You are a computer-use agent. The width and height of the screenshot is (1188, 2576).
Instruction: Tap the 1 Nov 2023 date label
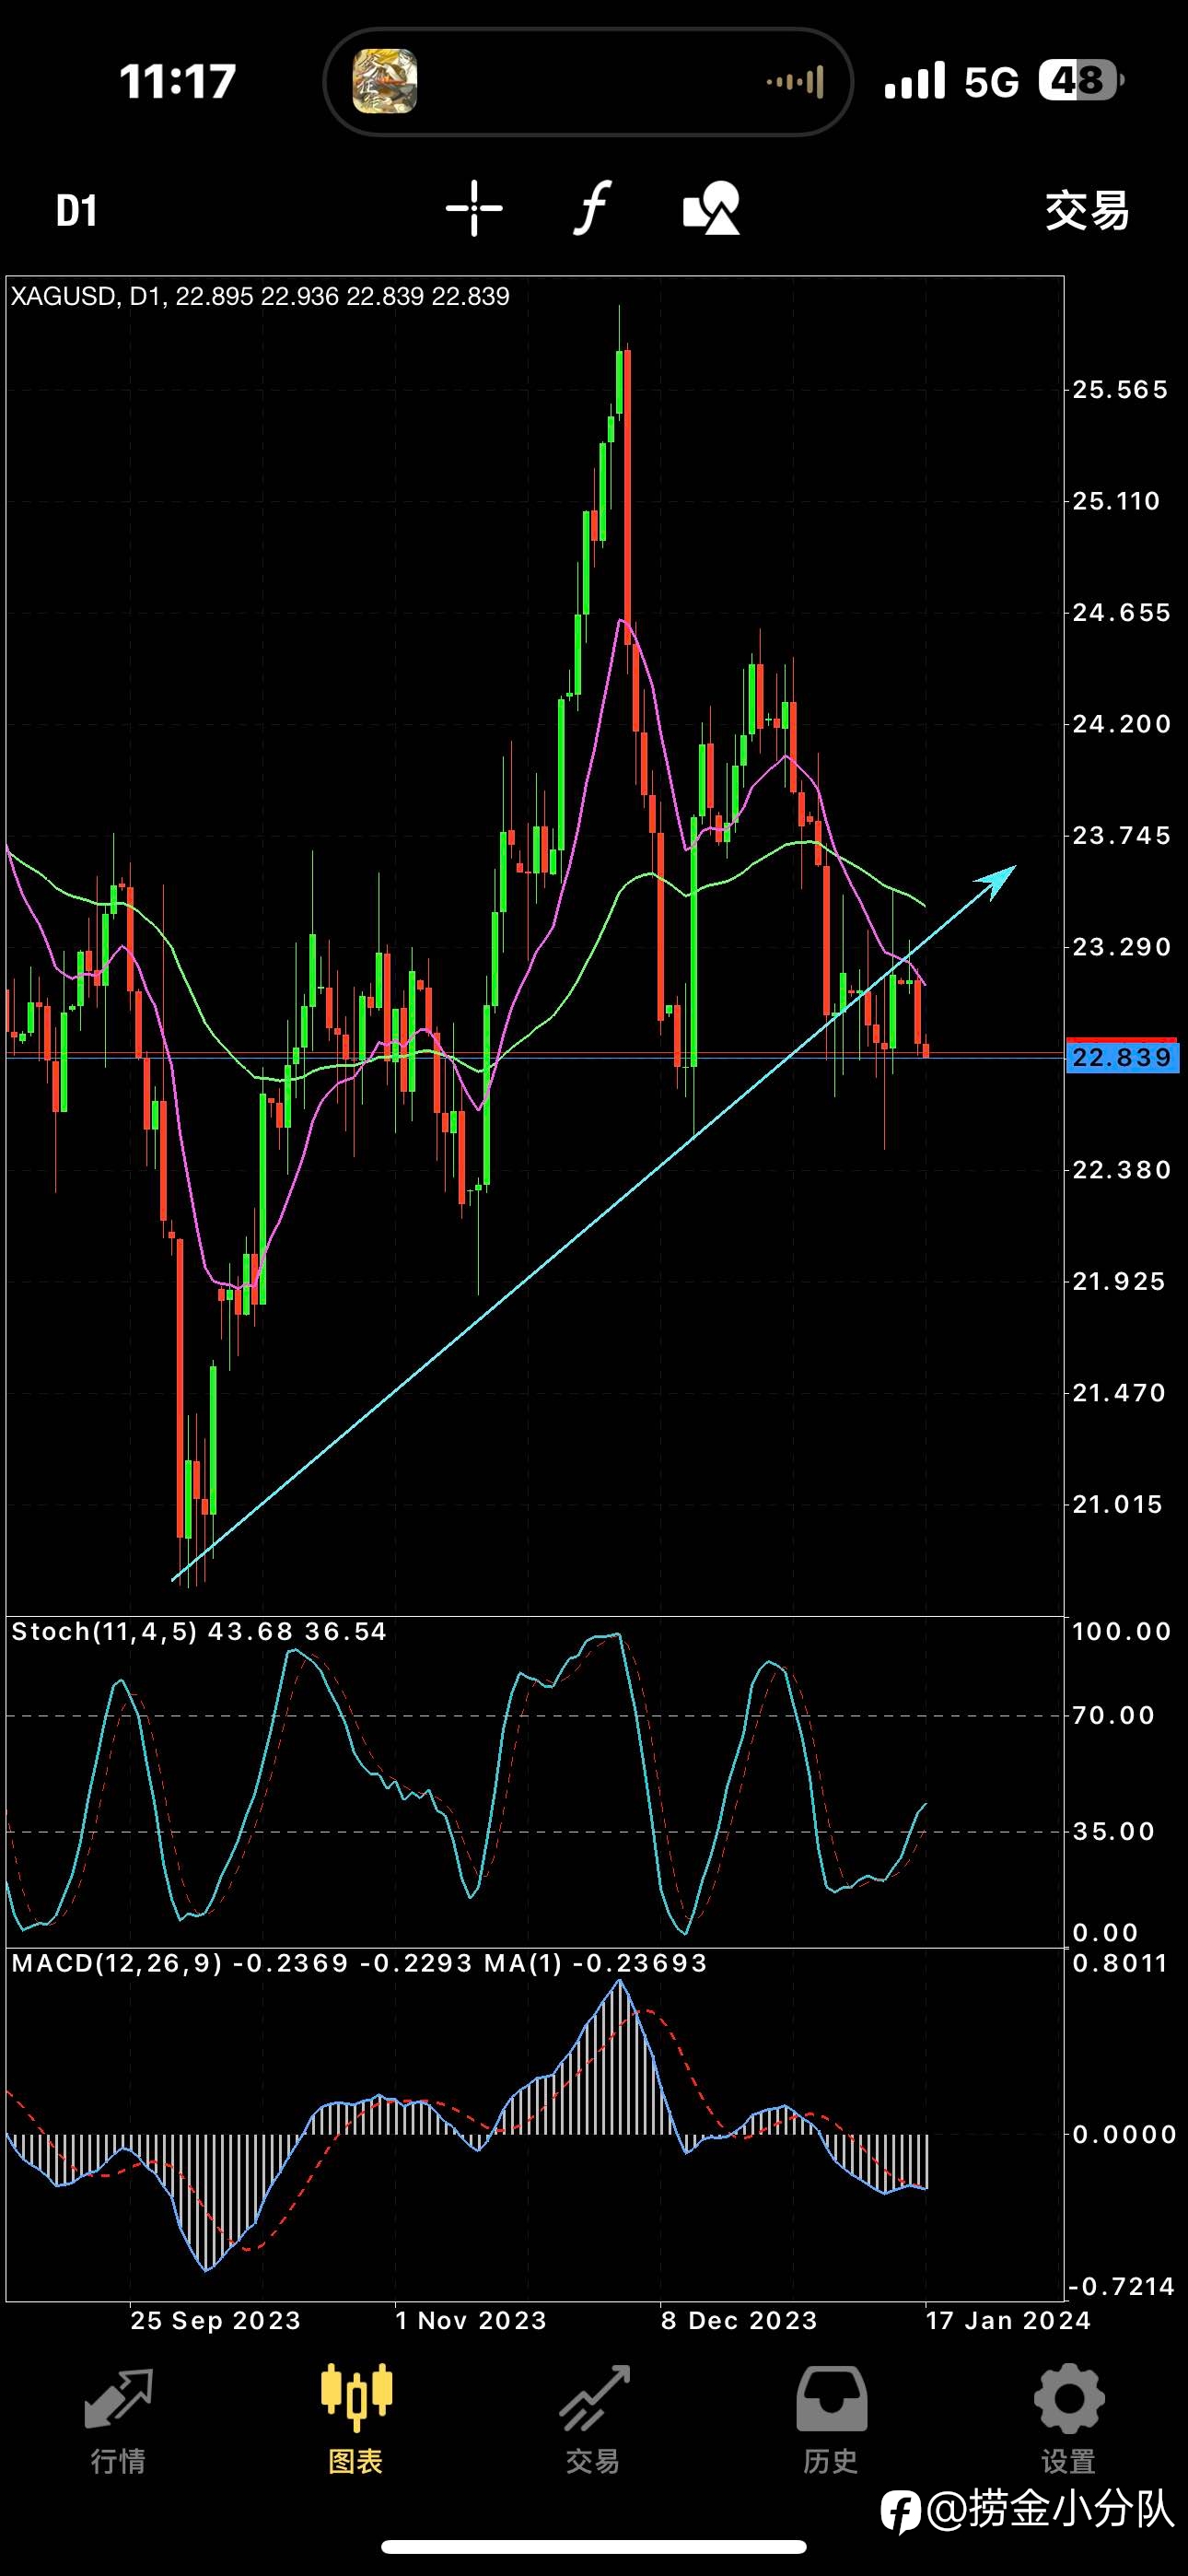[x=471, y=2320]
